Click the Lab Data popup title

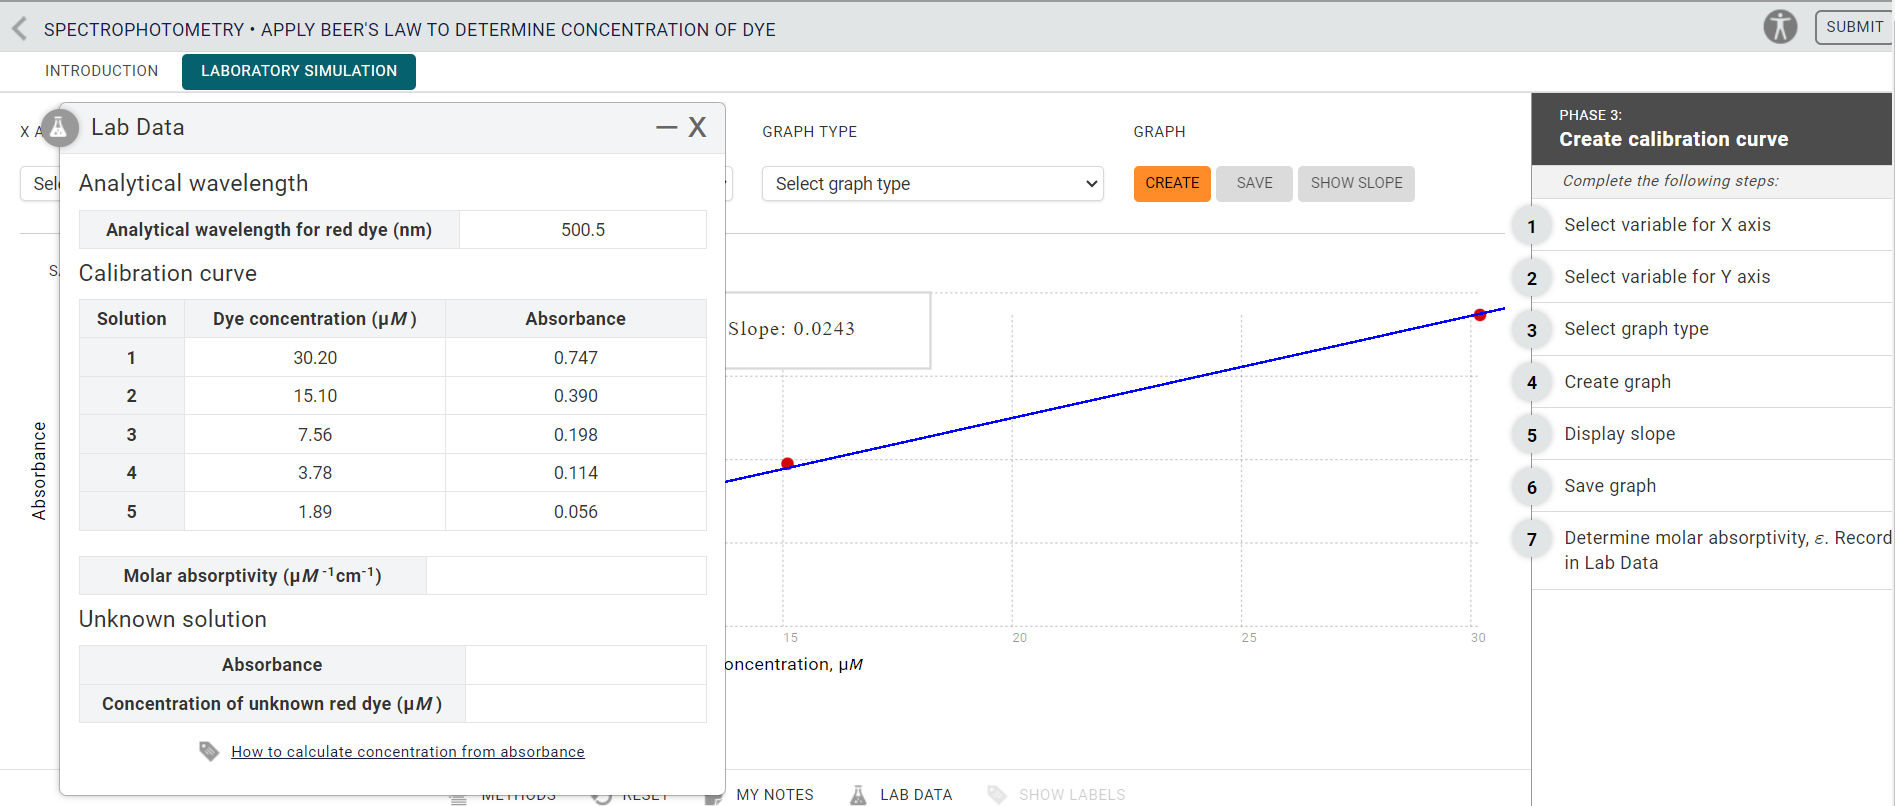(x=138, y=128)
